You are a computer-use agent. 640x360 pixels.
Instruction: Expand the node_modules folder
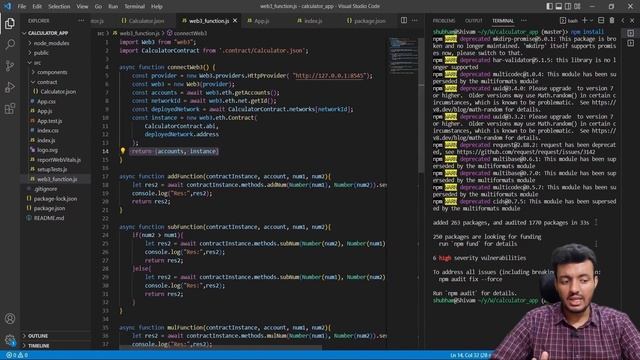(x=48, y=43)
